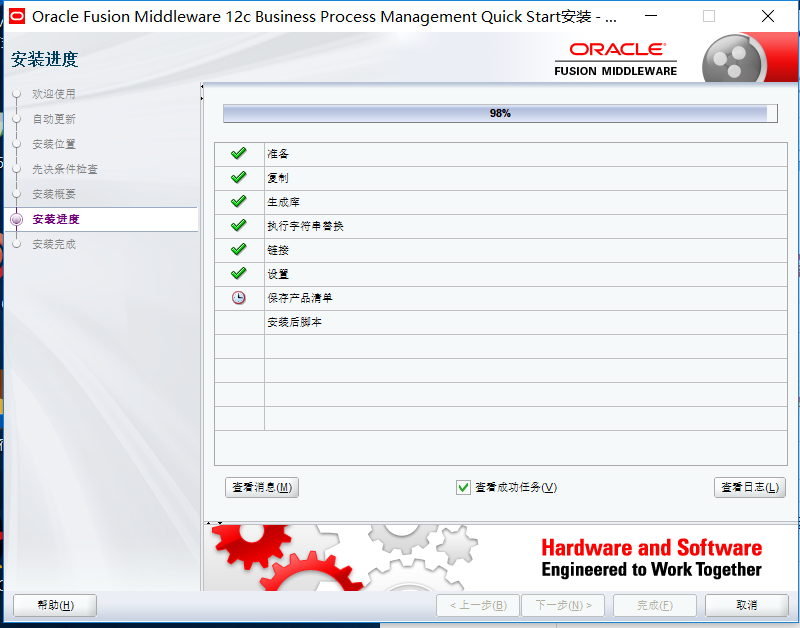The height and width of the screenshot is (628, 800).
Task: Click the green checkmark beside 复制
Action: pos(236,177)
